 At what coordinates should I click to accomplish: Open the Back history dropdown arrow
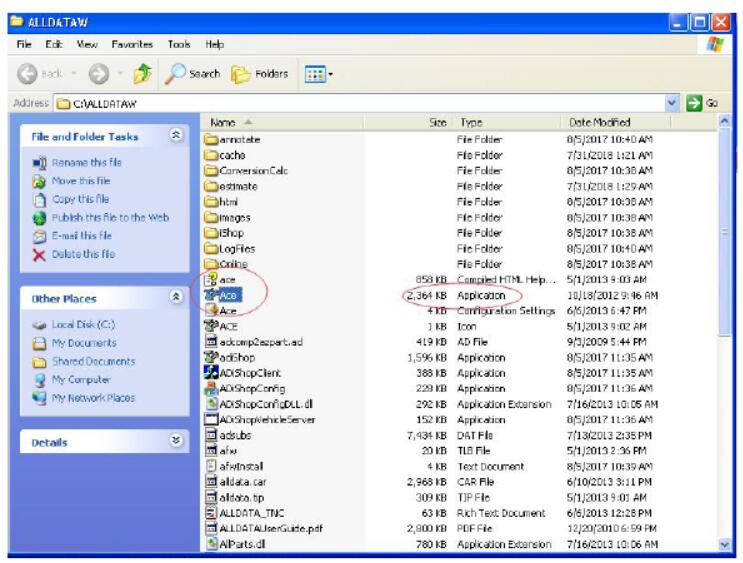73,74
